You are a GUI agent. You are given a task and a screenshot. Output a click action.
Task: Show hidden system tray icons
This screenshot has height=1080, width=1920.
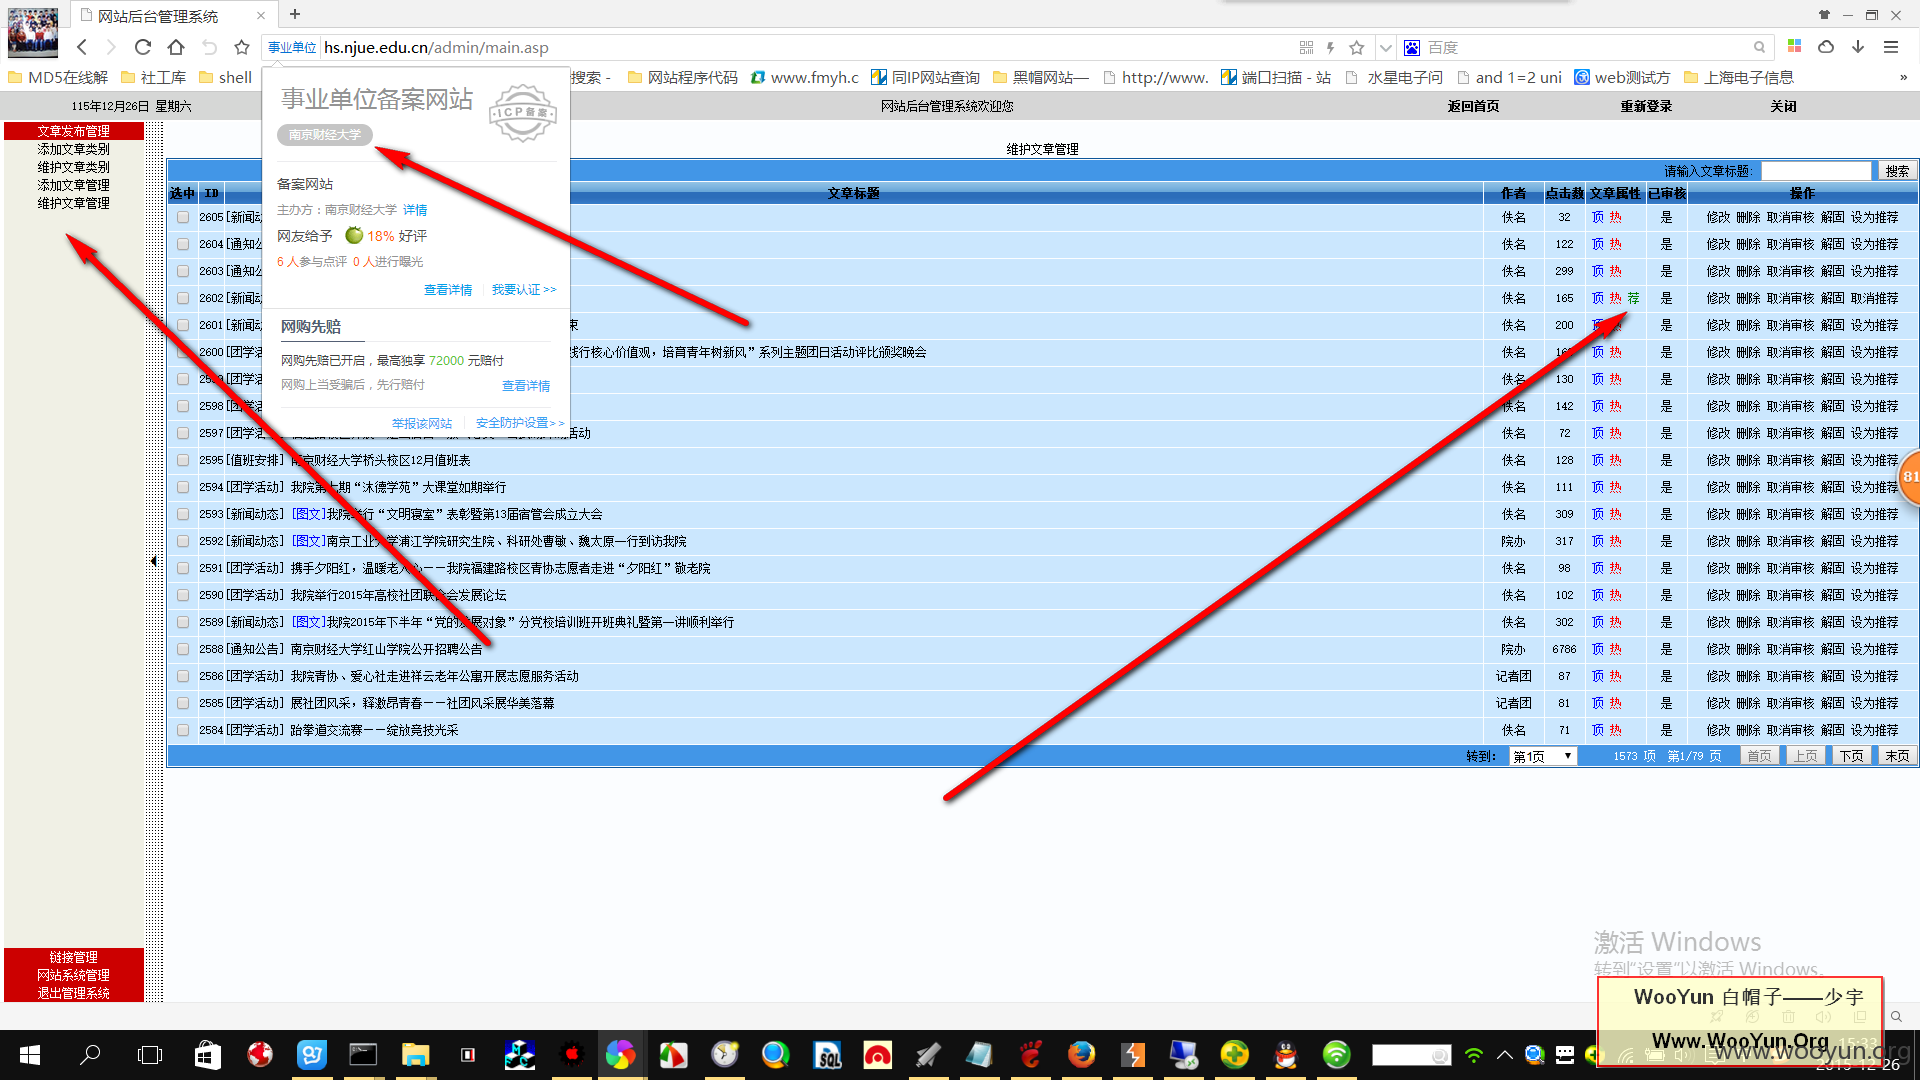click(1504, 1054)
